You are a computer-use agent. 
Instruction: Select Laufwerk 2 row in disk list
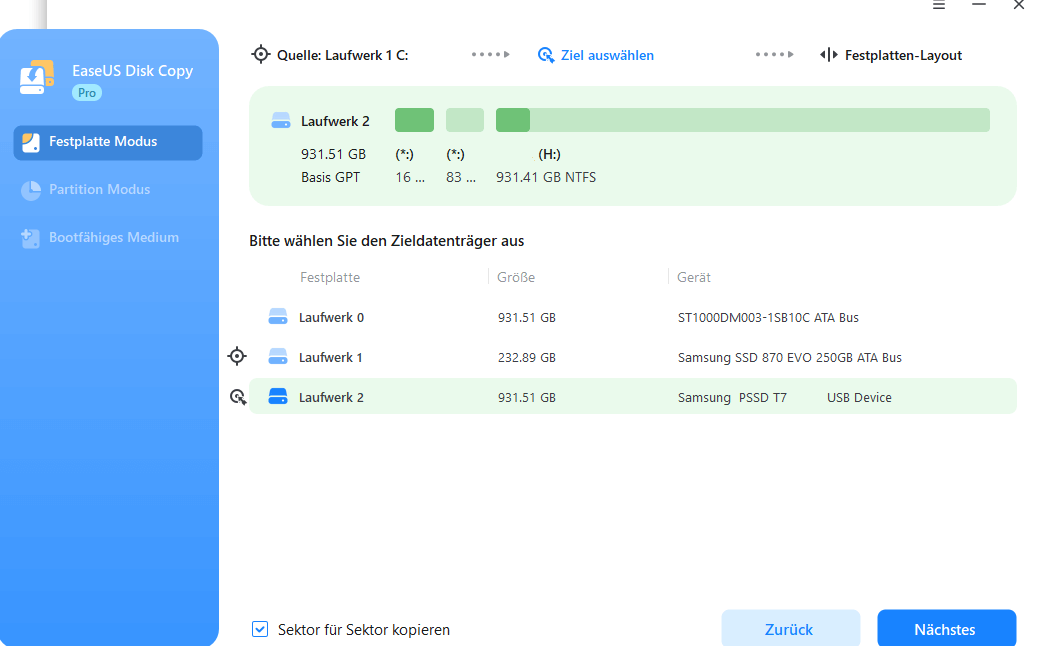633,396
